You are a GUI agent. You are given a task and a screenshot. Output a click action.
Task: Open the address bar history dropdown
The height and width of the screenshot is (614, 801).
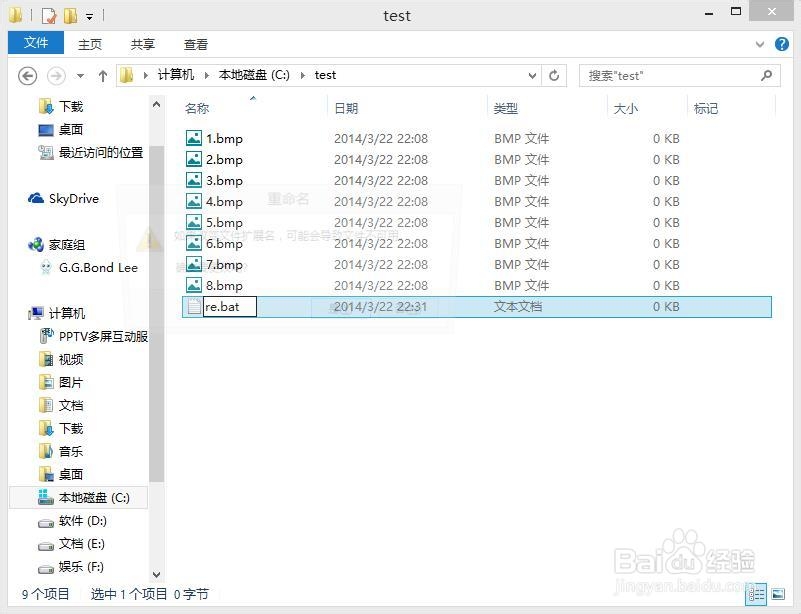pyautogui.click(x=532, y=75)
